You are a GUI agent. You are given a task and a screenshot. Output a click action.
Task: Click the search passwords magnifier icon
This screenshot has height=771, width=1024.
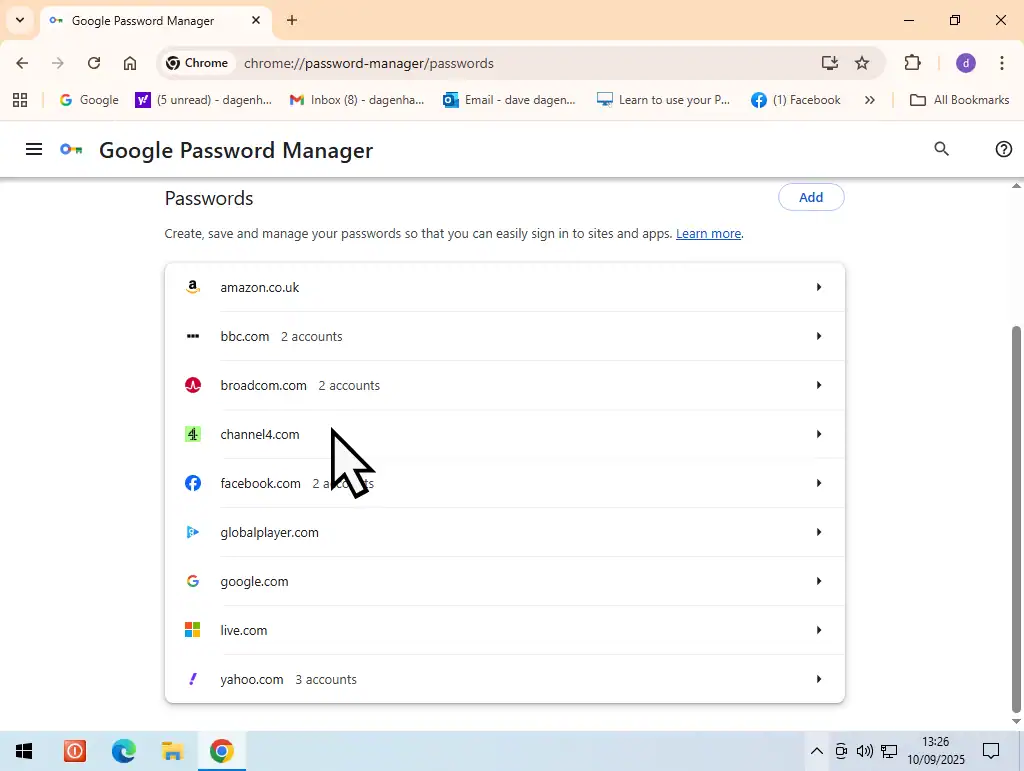click(x=941, y=149)
